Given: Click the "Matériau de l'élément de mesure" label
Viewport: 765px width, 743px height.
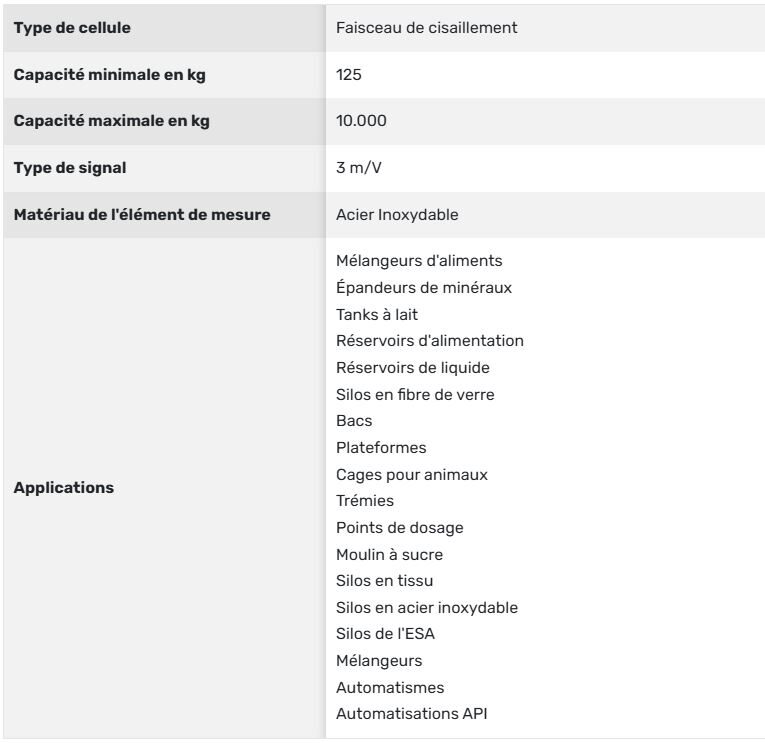Looking at the screenshot, I should (142, 214).
